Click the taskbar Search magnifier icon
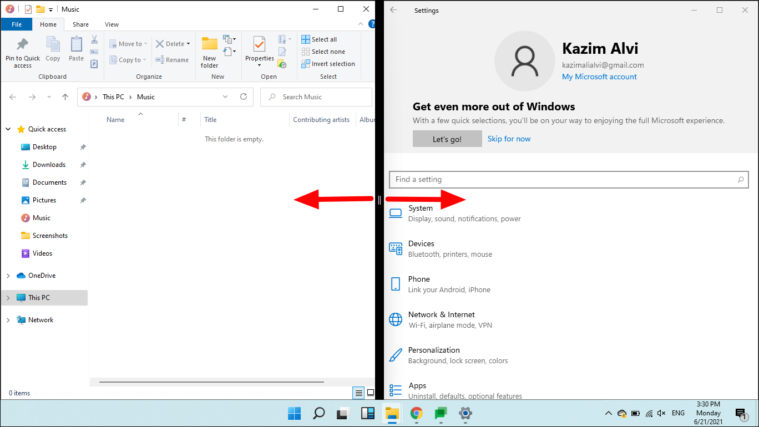Screen dimensions: 759x427 coord(319,413)
